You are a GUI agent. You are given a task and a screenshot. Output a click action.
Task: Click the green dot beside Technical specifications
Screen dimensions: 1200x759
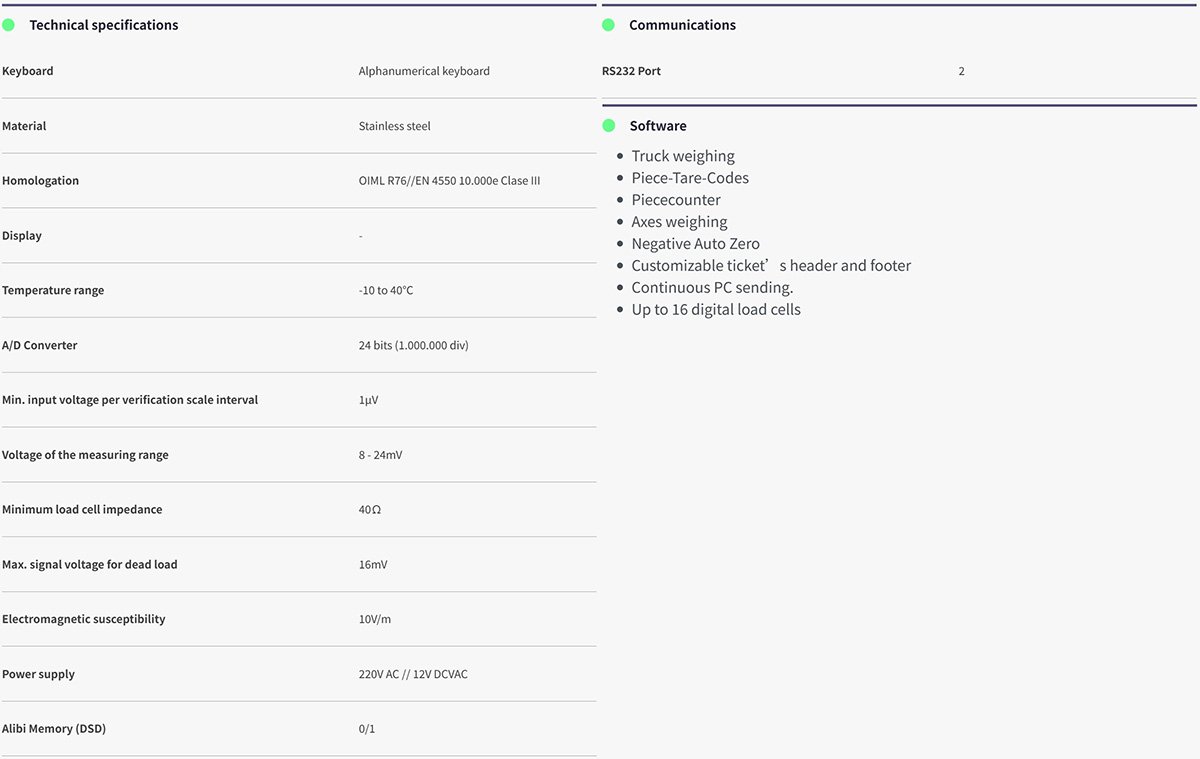click(9, 25)
